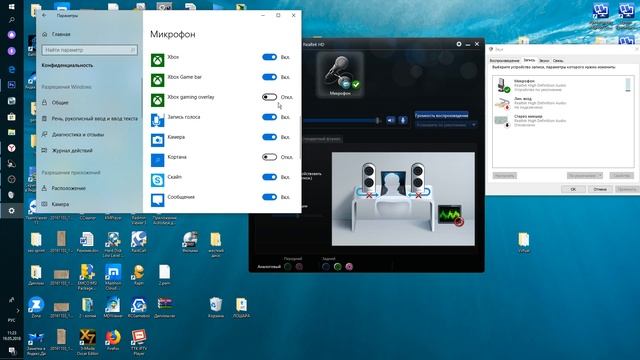Turn off microphone access for Xbox
Screen dimensions: 640x360
click(x=269, y=57)
